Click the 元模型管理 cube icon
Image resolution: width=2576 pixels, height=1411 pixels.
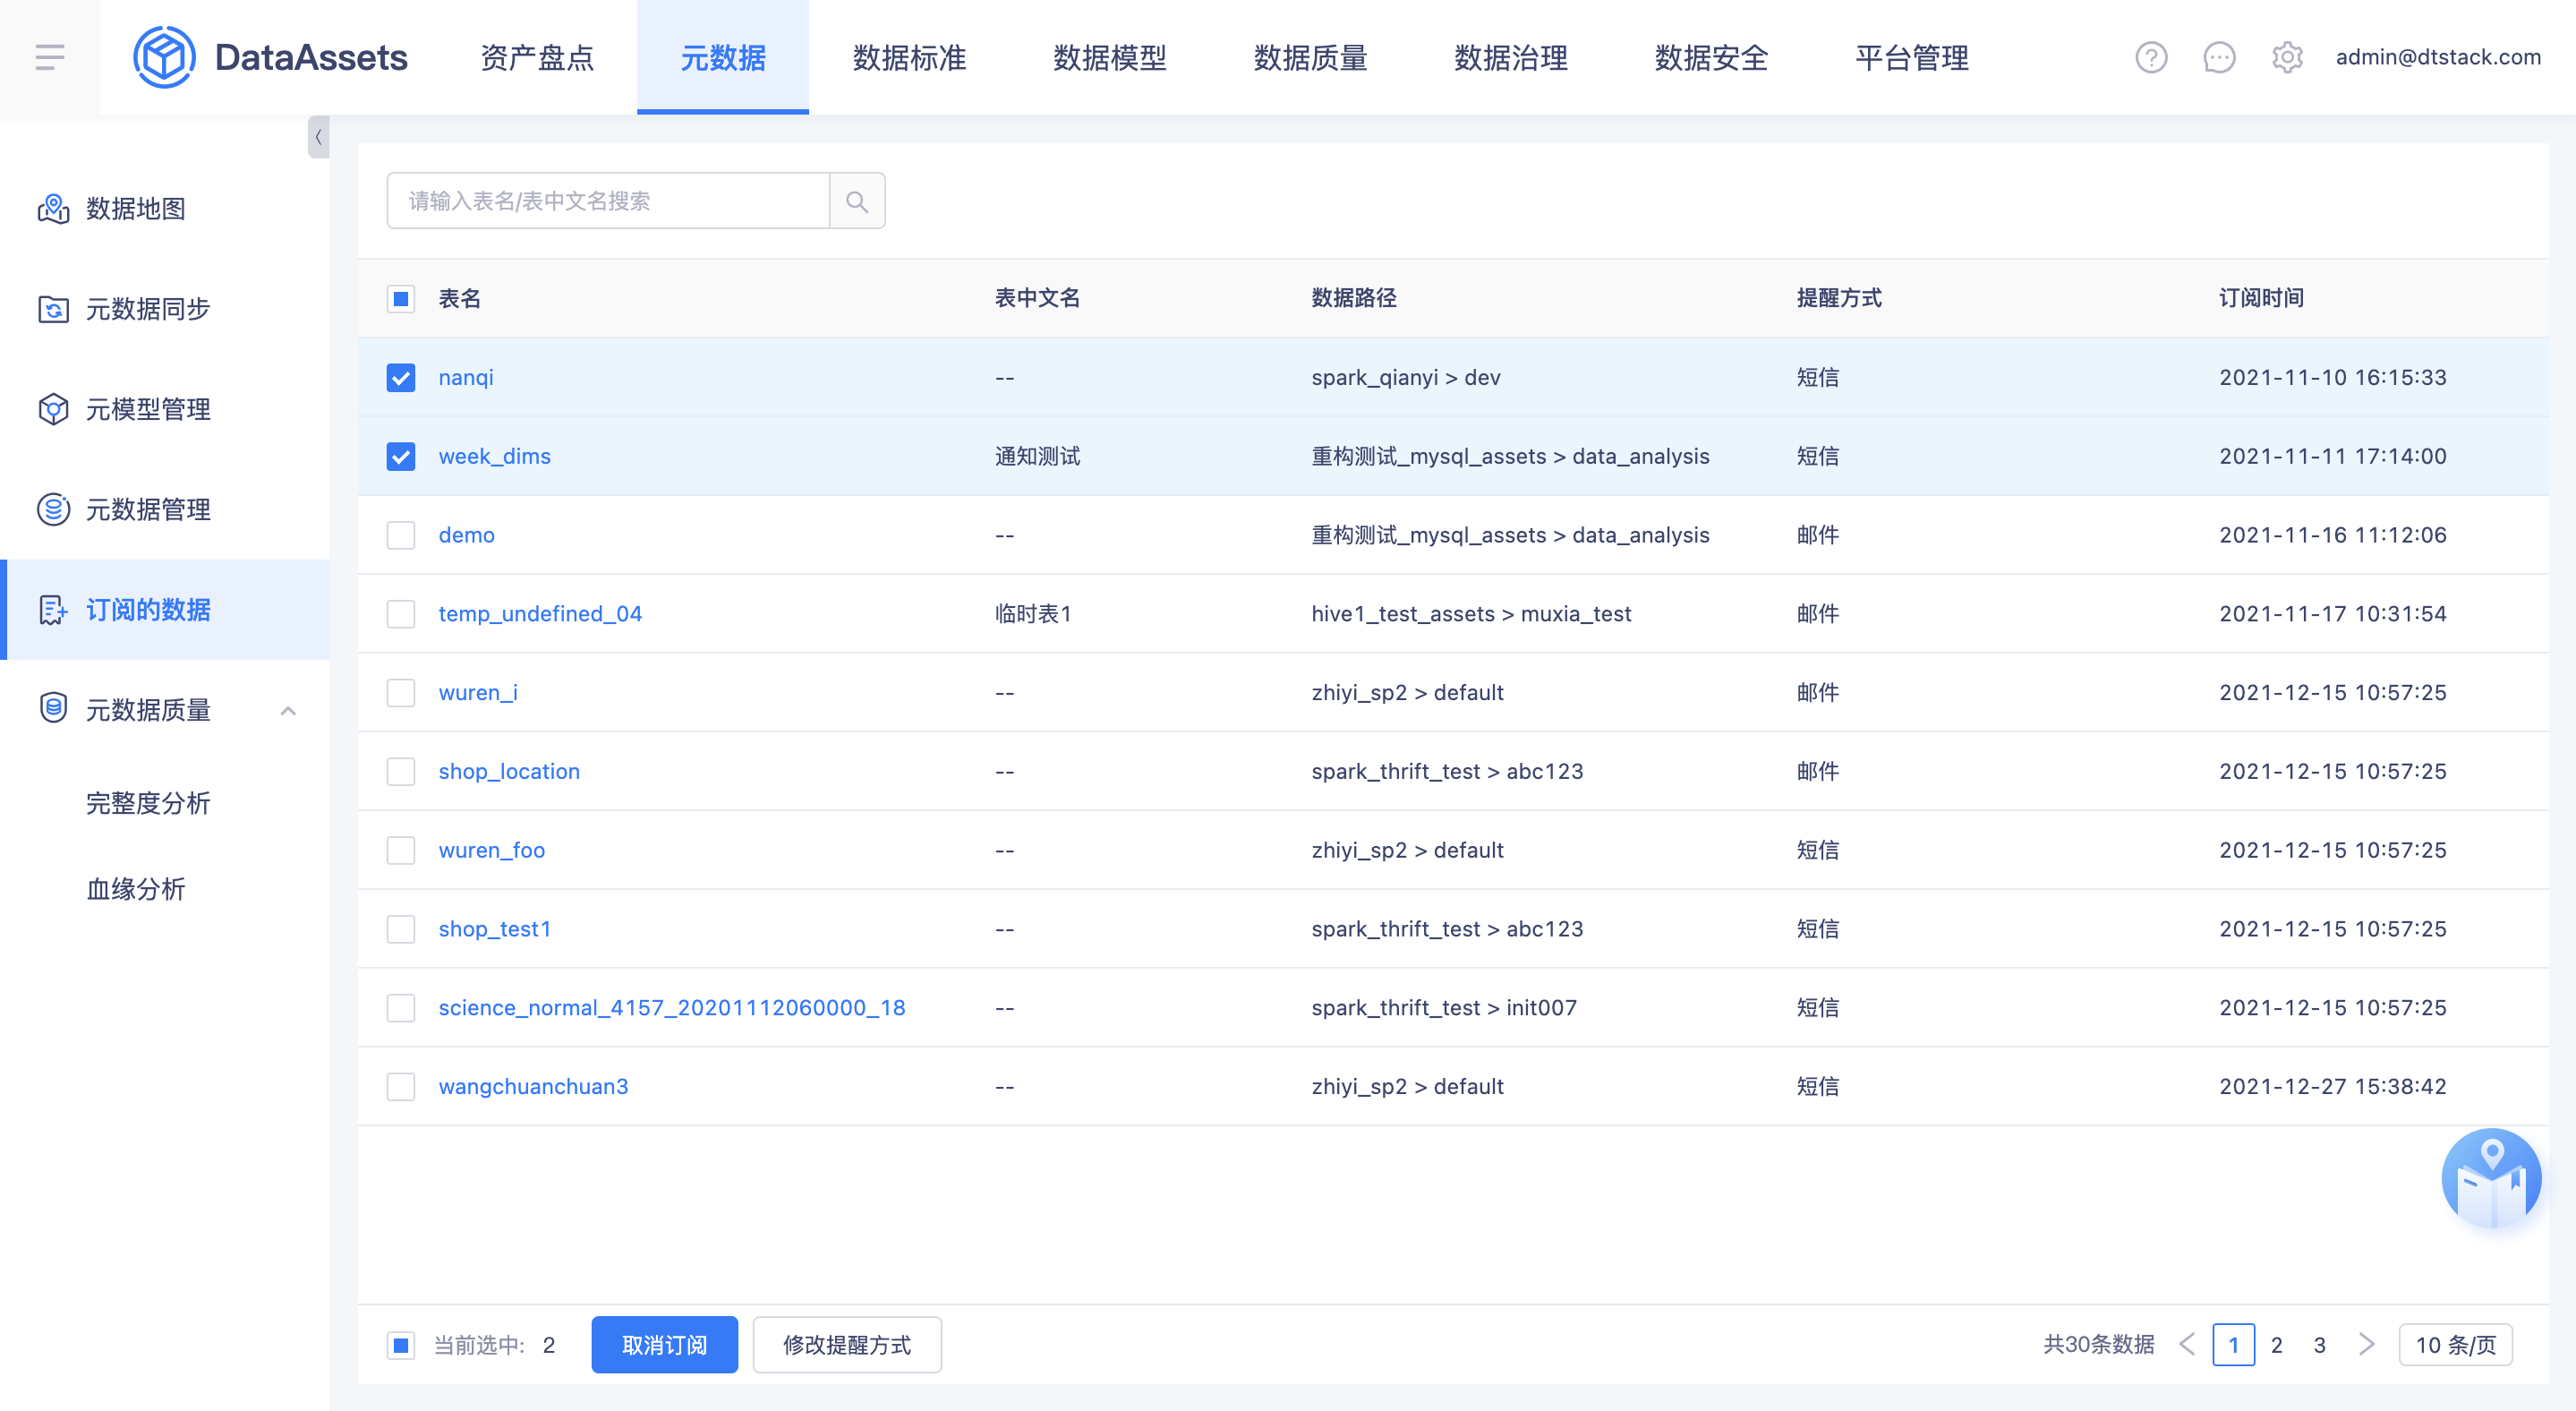click(x=53, y=409)
